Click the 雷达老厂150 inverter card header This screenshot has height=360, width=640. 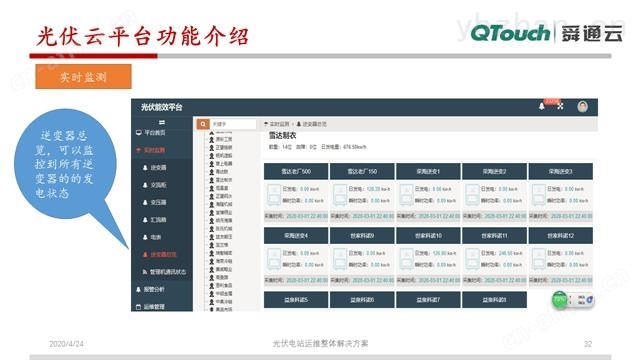pos(362,171)
